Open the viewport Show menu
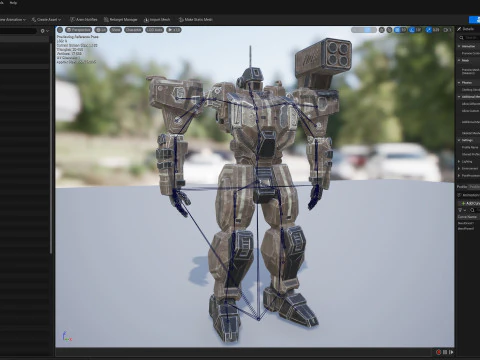The width and height of the screenshot is (480, 360). point(116,30)
